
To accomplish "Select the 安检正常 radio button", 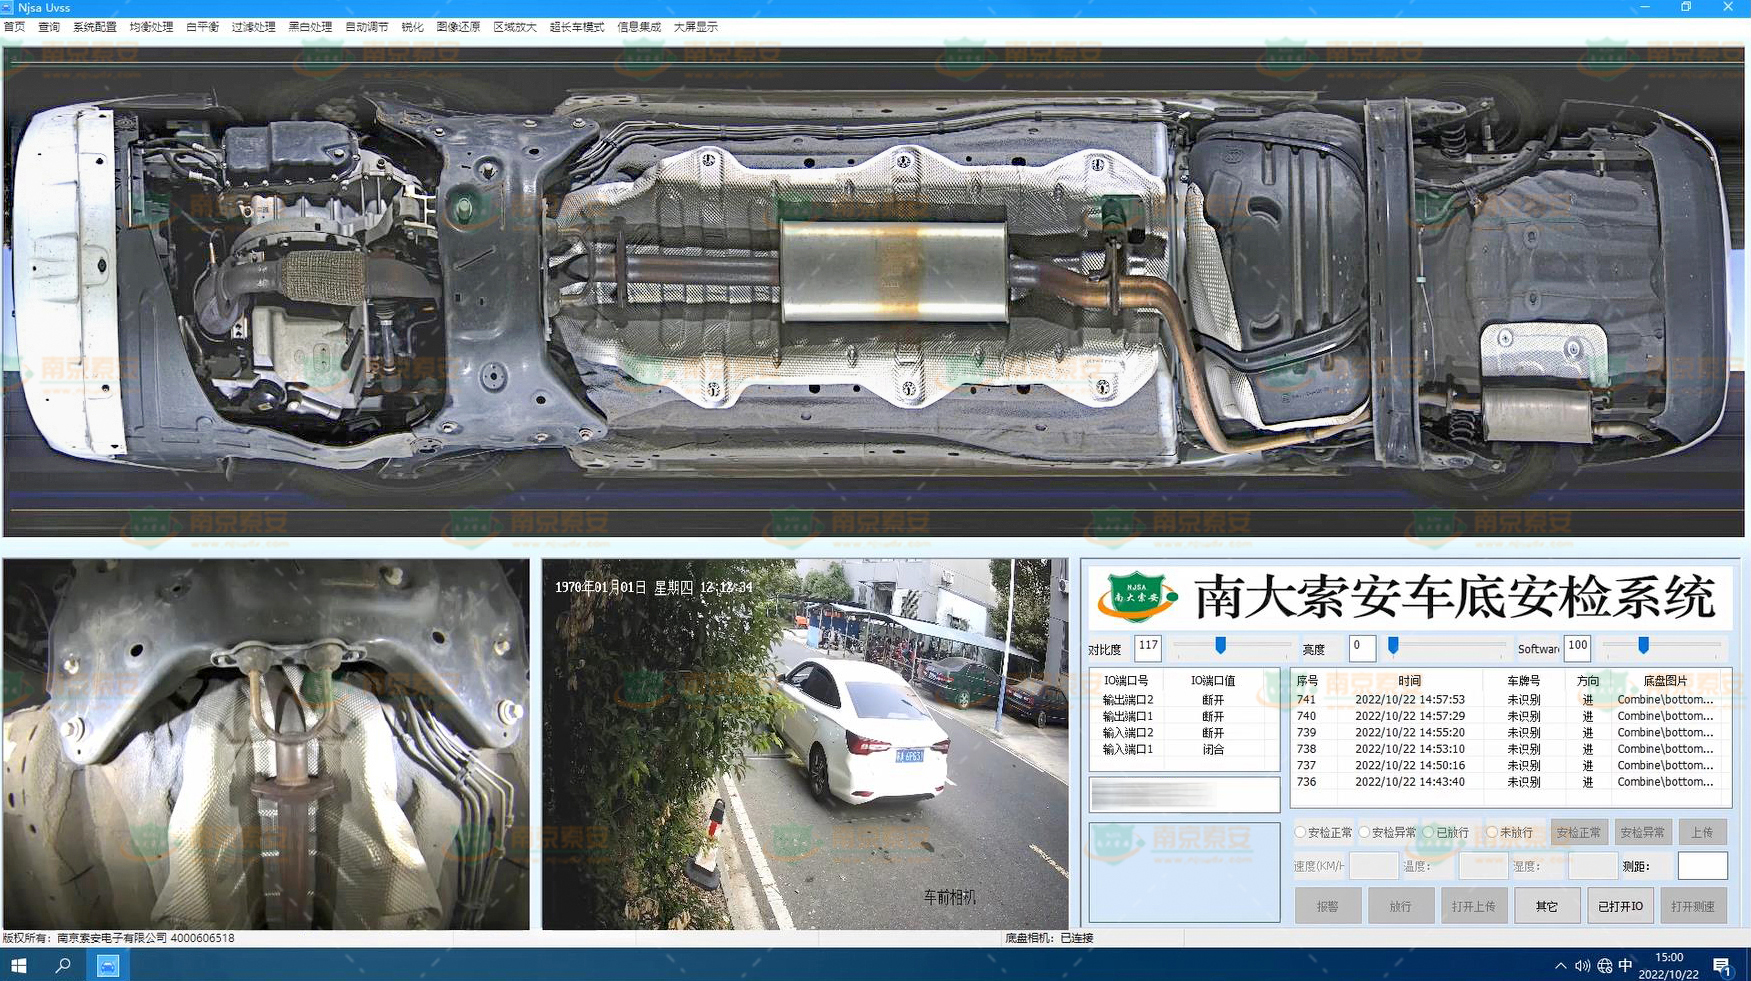I will click(x=1301, y=832).
